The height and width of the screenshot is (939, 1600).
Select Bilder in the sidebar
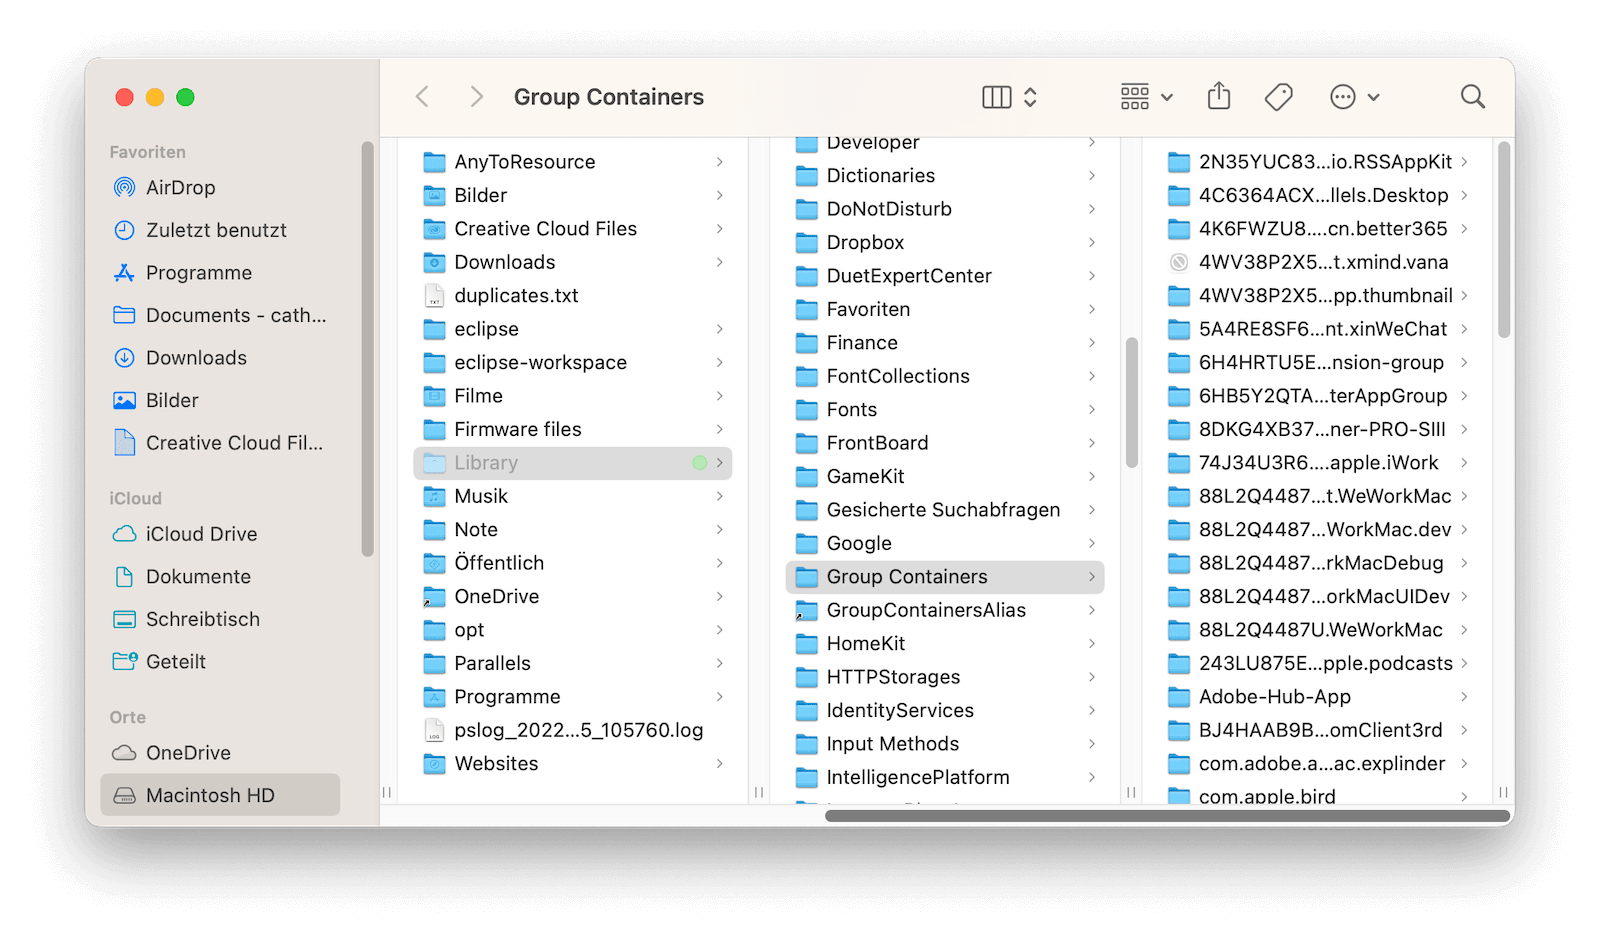tap(220, 400)
